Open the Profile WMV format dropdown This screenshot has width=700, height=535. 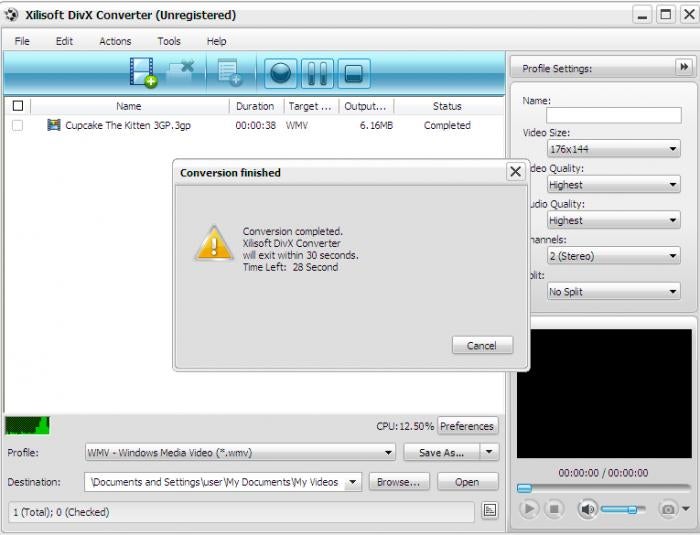point(240,452)
